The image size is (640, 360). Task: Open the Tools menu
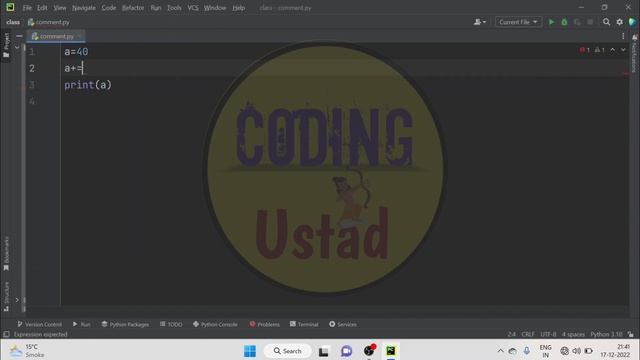pyautogui.click(x=174, y=8)
